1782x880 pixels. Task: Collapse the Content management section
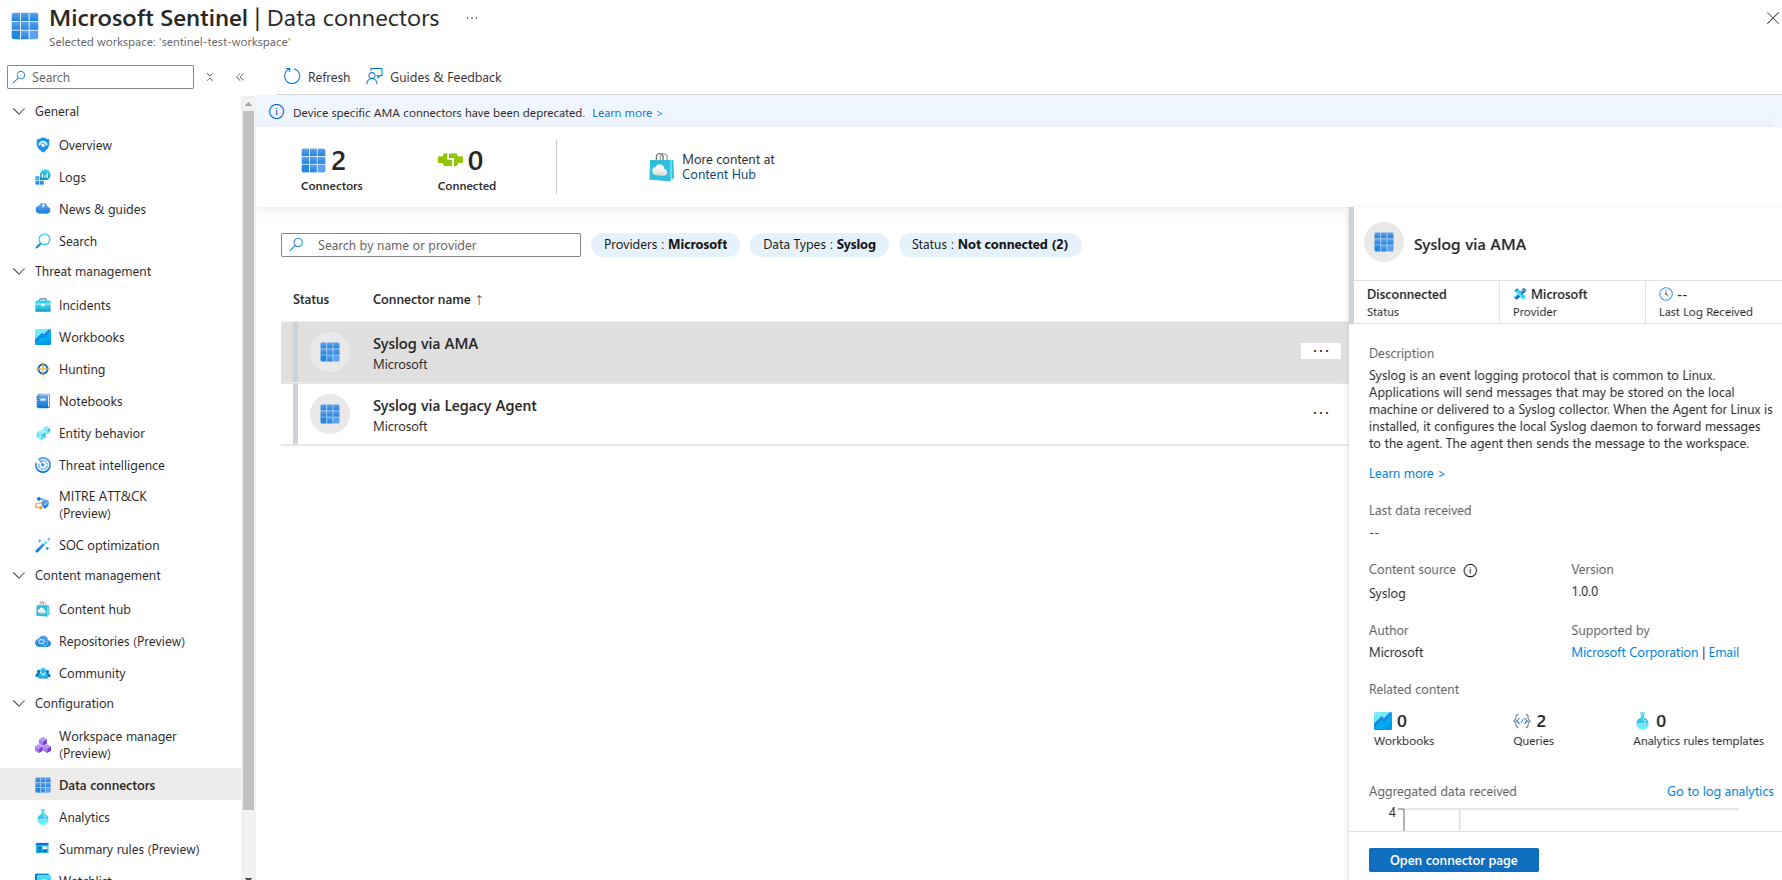19,575
